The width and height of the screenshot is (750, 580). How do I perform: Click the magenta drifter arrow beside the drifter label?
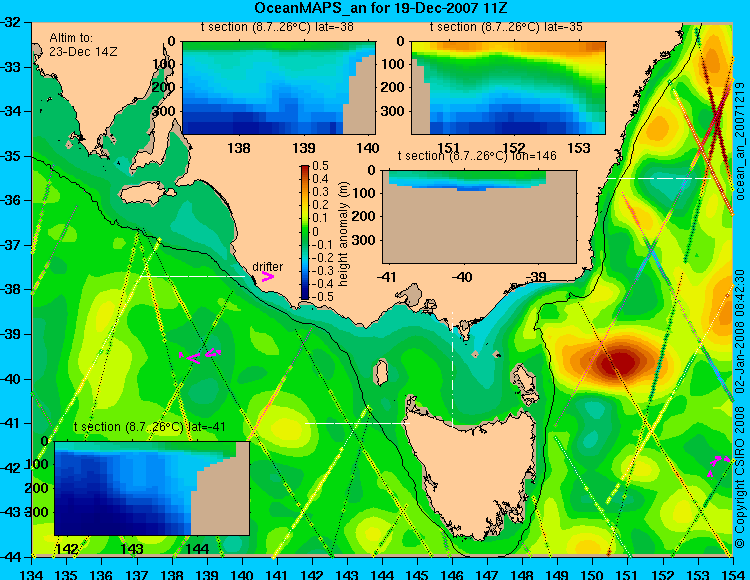click(x=268, y=277)
